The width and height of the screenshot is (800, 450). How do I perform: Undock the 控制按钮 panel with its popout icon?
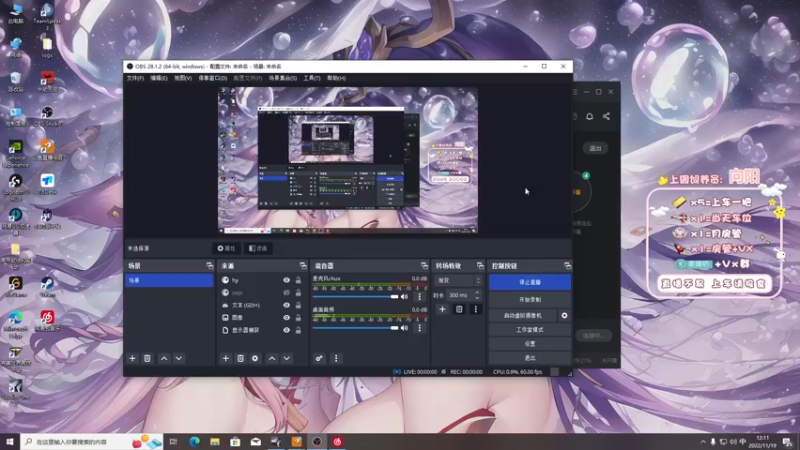(567, 266)
